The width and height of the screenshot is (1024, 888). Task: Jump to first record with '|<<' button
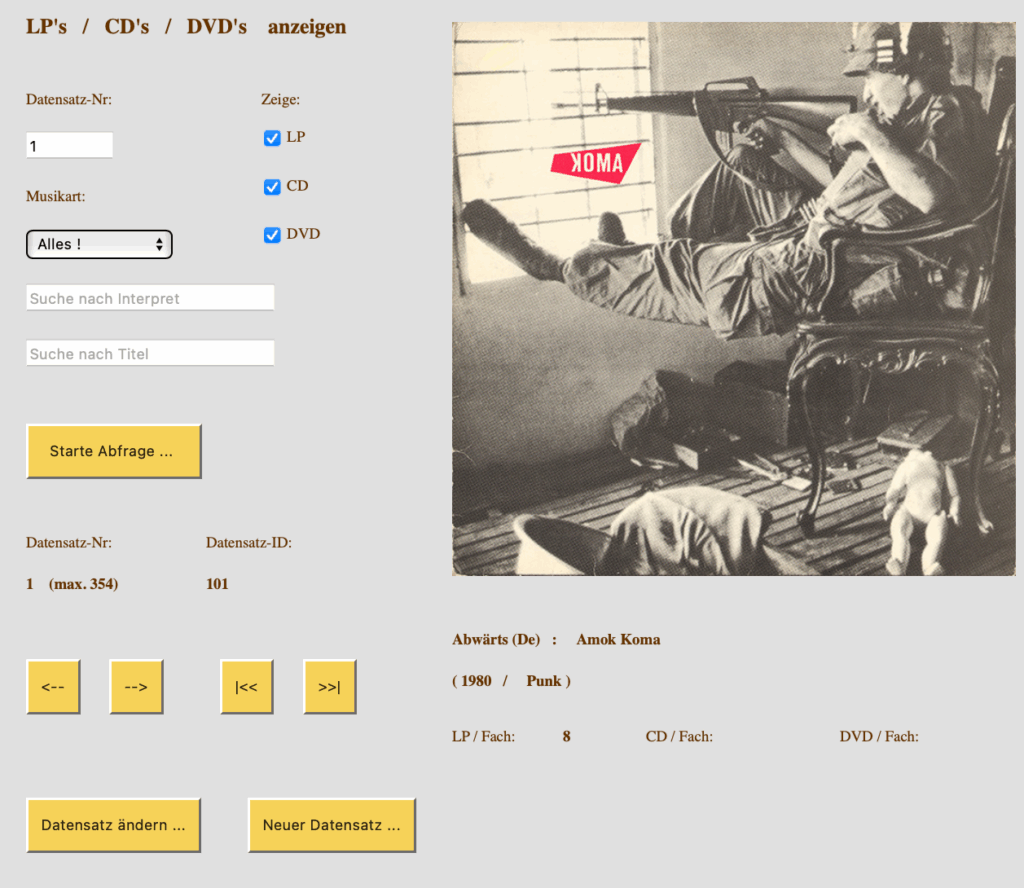point(247,687)
